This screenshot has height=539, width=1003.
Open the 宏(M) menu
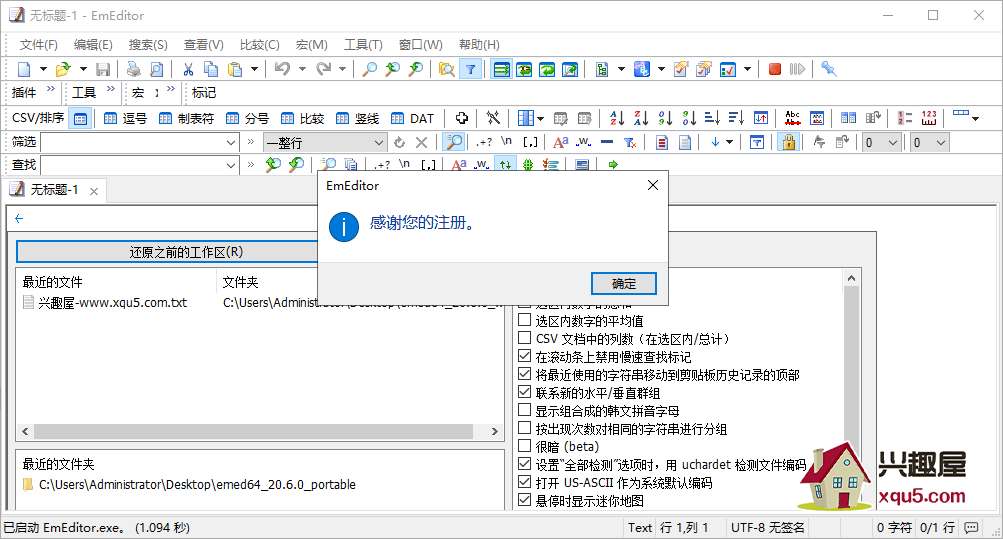pos(312,45)
